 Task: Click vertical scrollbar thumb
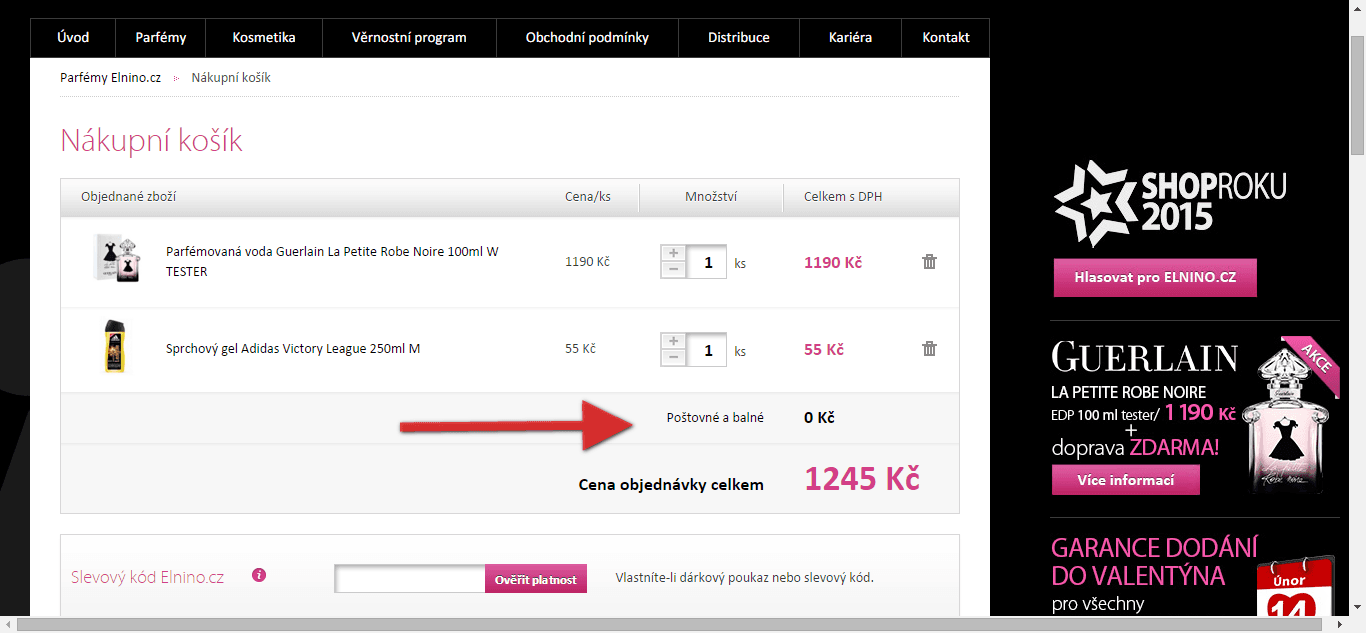[1357, 95]
